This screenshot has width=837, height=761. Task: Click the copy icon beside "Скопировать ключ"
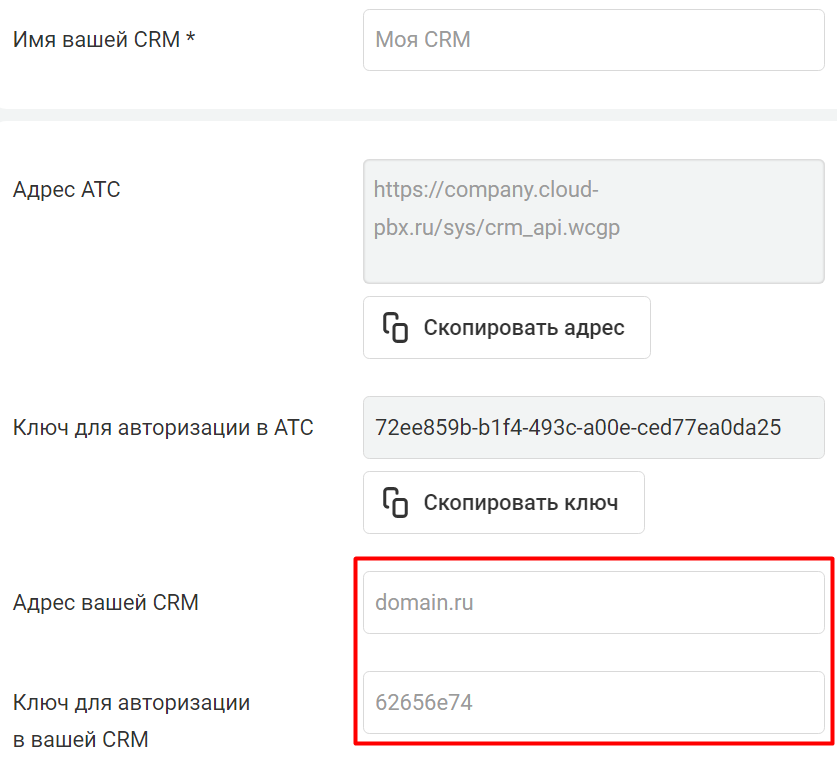[x=396, y=502]
